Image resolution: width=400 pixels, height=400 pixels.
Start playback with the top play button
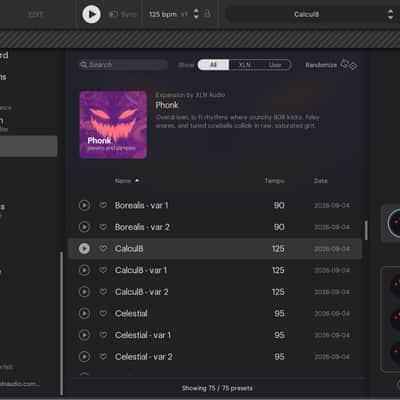click(91, 14)
